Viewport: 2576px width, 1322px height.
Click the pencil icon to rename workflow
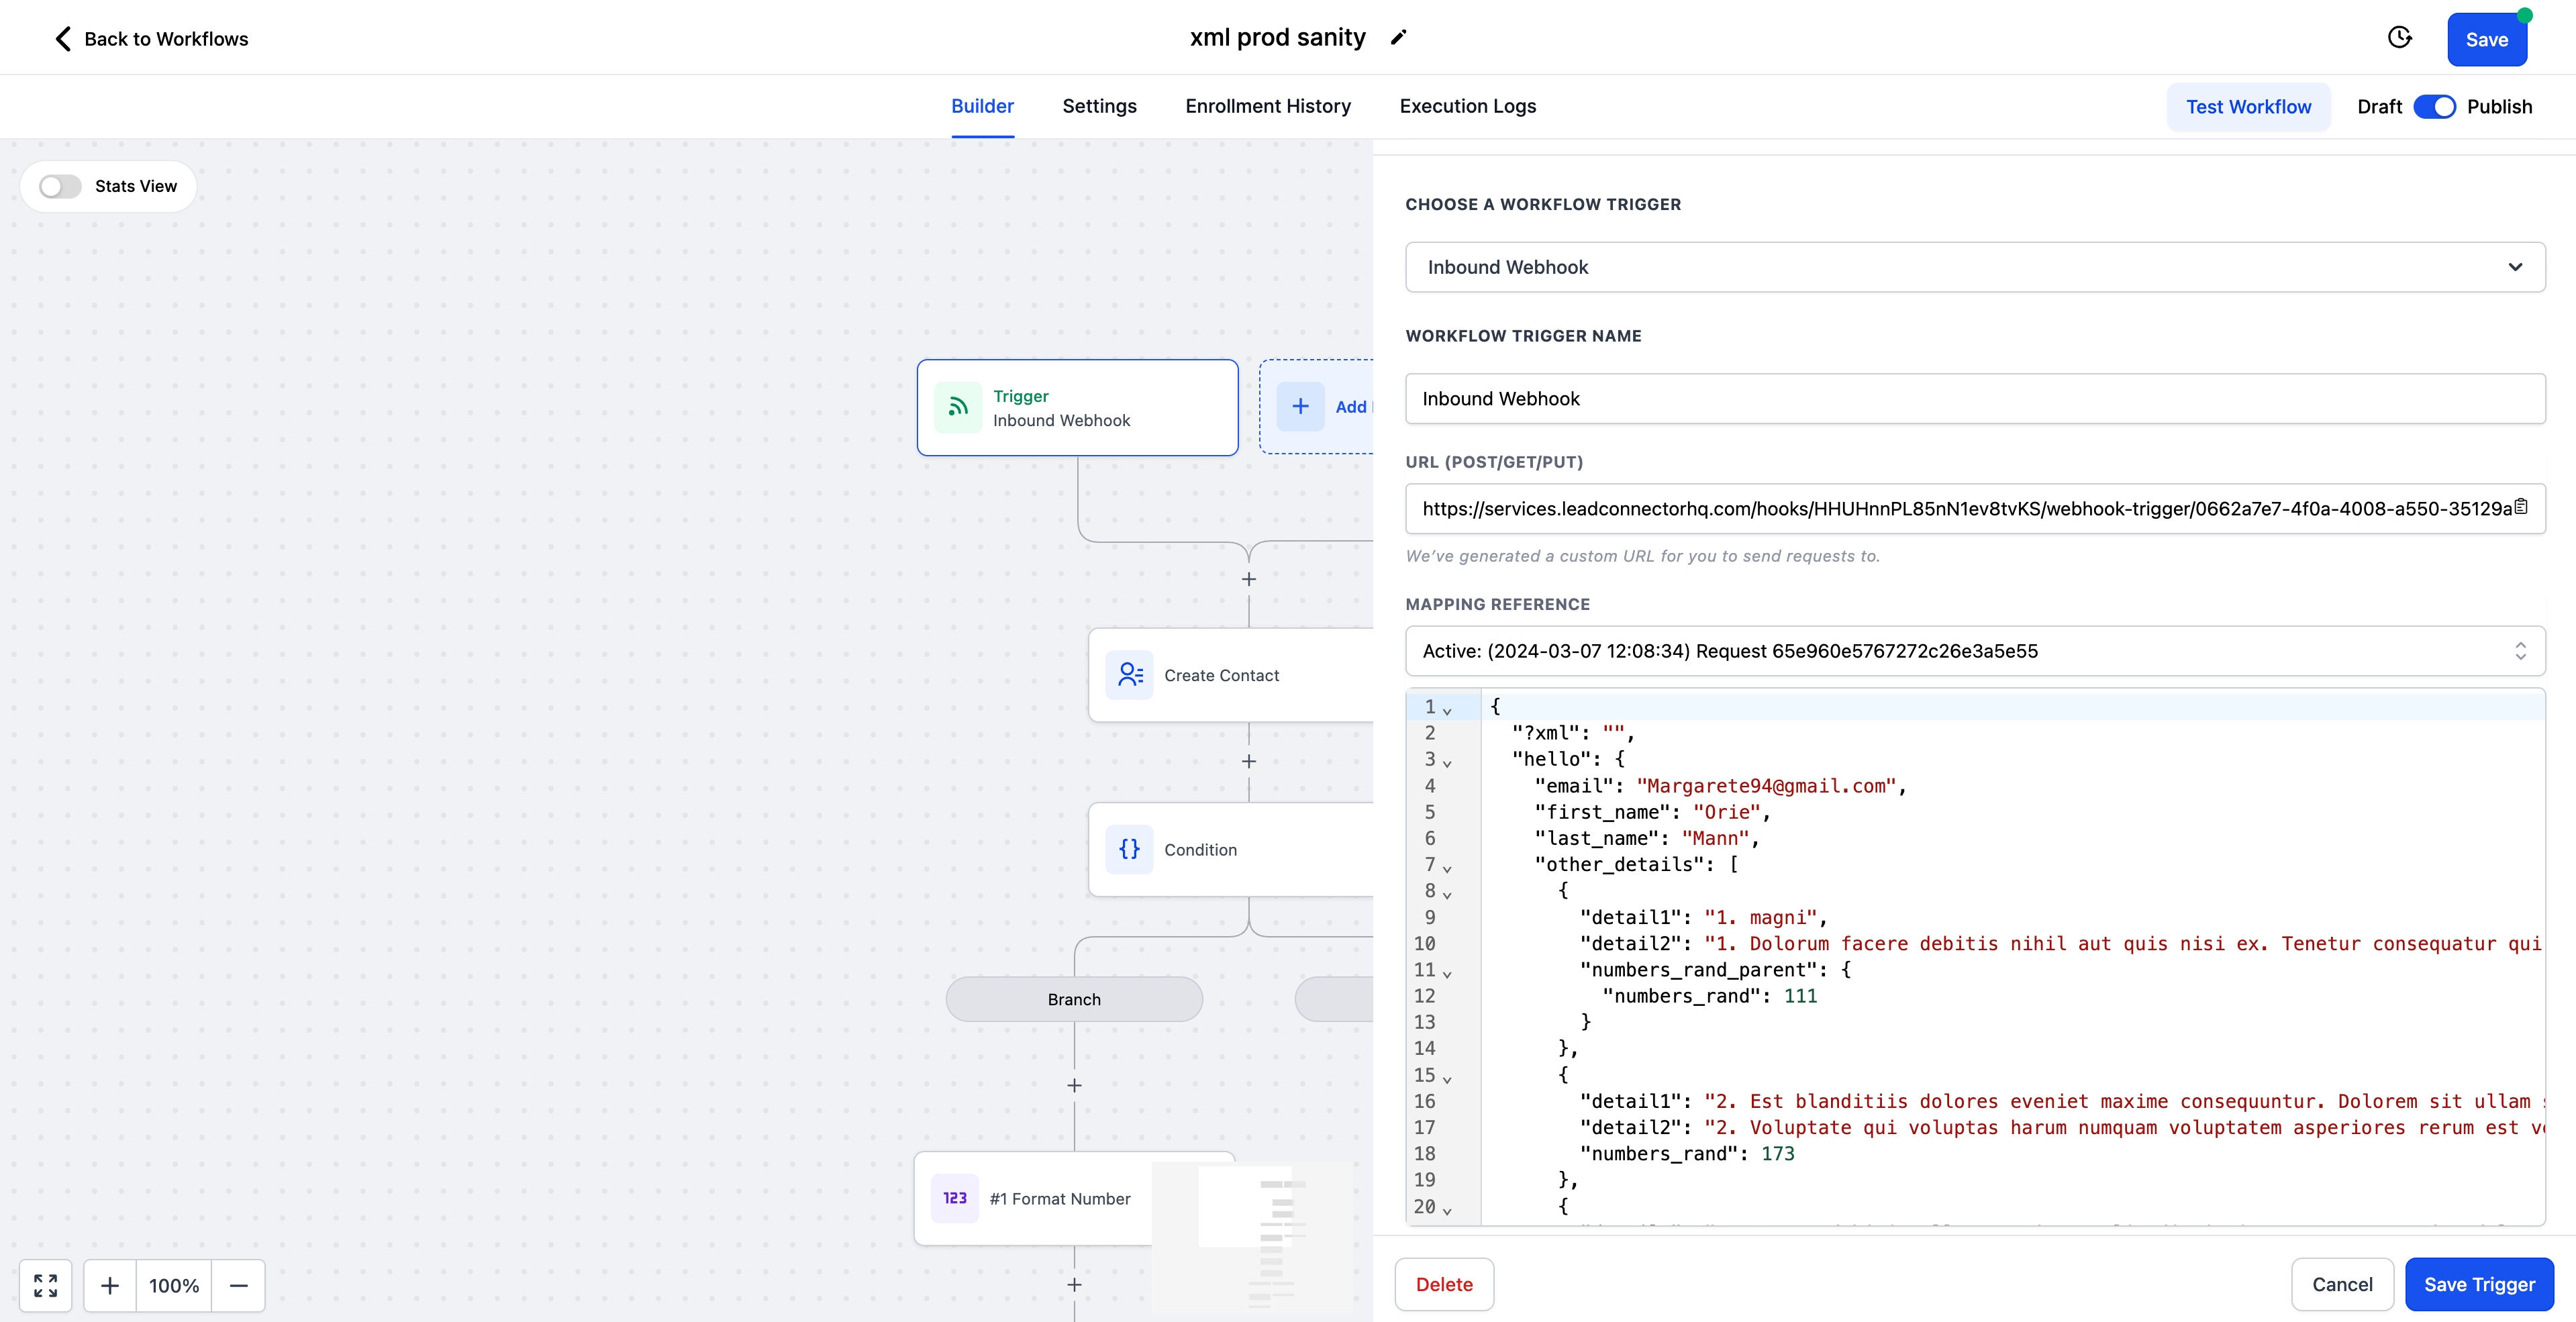coord(1398,38)
